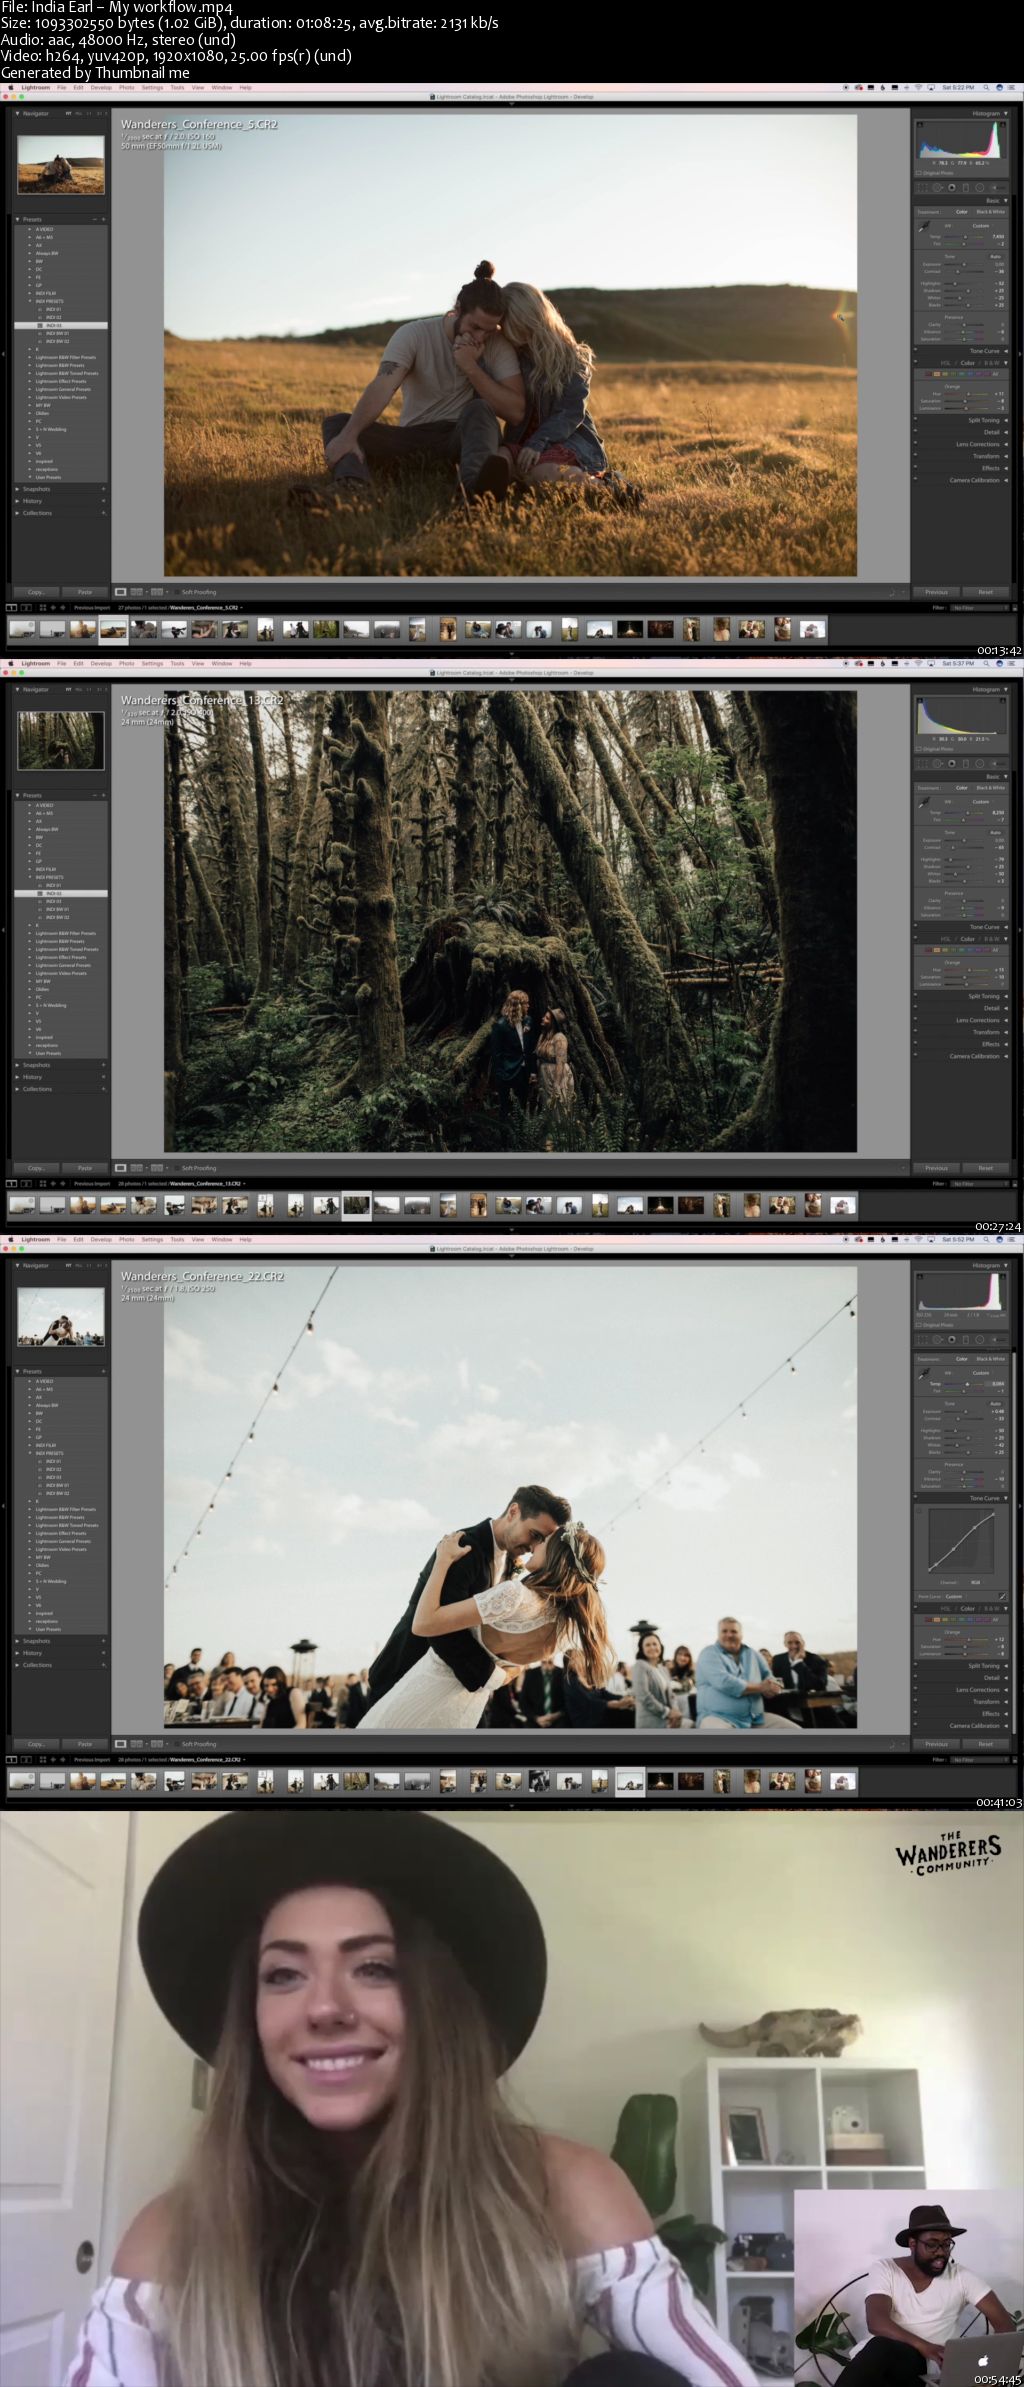Click the Previous button in Wanderers_Conference_13 frame
Image resolution: width=1024 pixels, height=2387 pixels.
[x=936, y=1167]
